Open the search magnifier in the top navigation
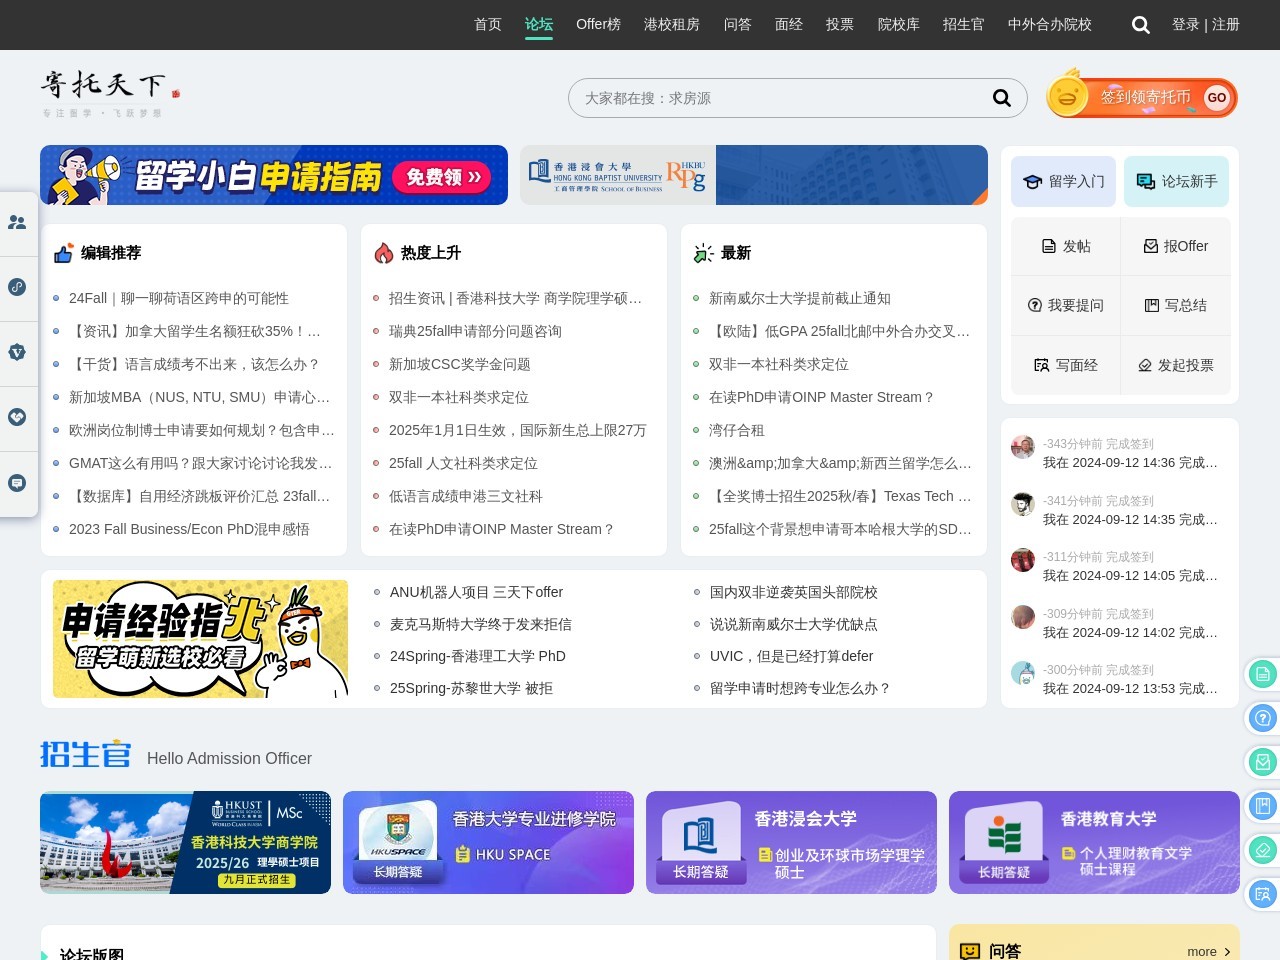The height and width of the screenshot is (960, 1280). pyautogui.click(x=1140, y=25)
